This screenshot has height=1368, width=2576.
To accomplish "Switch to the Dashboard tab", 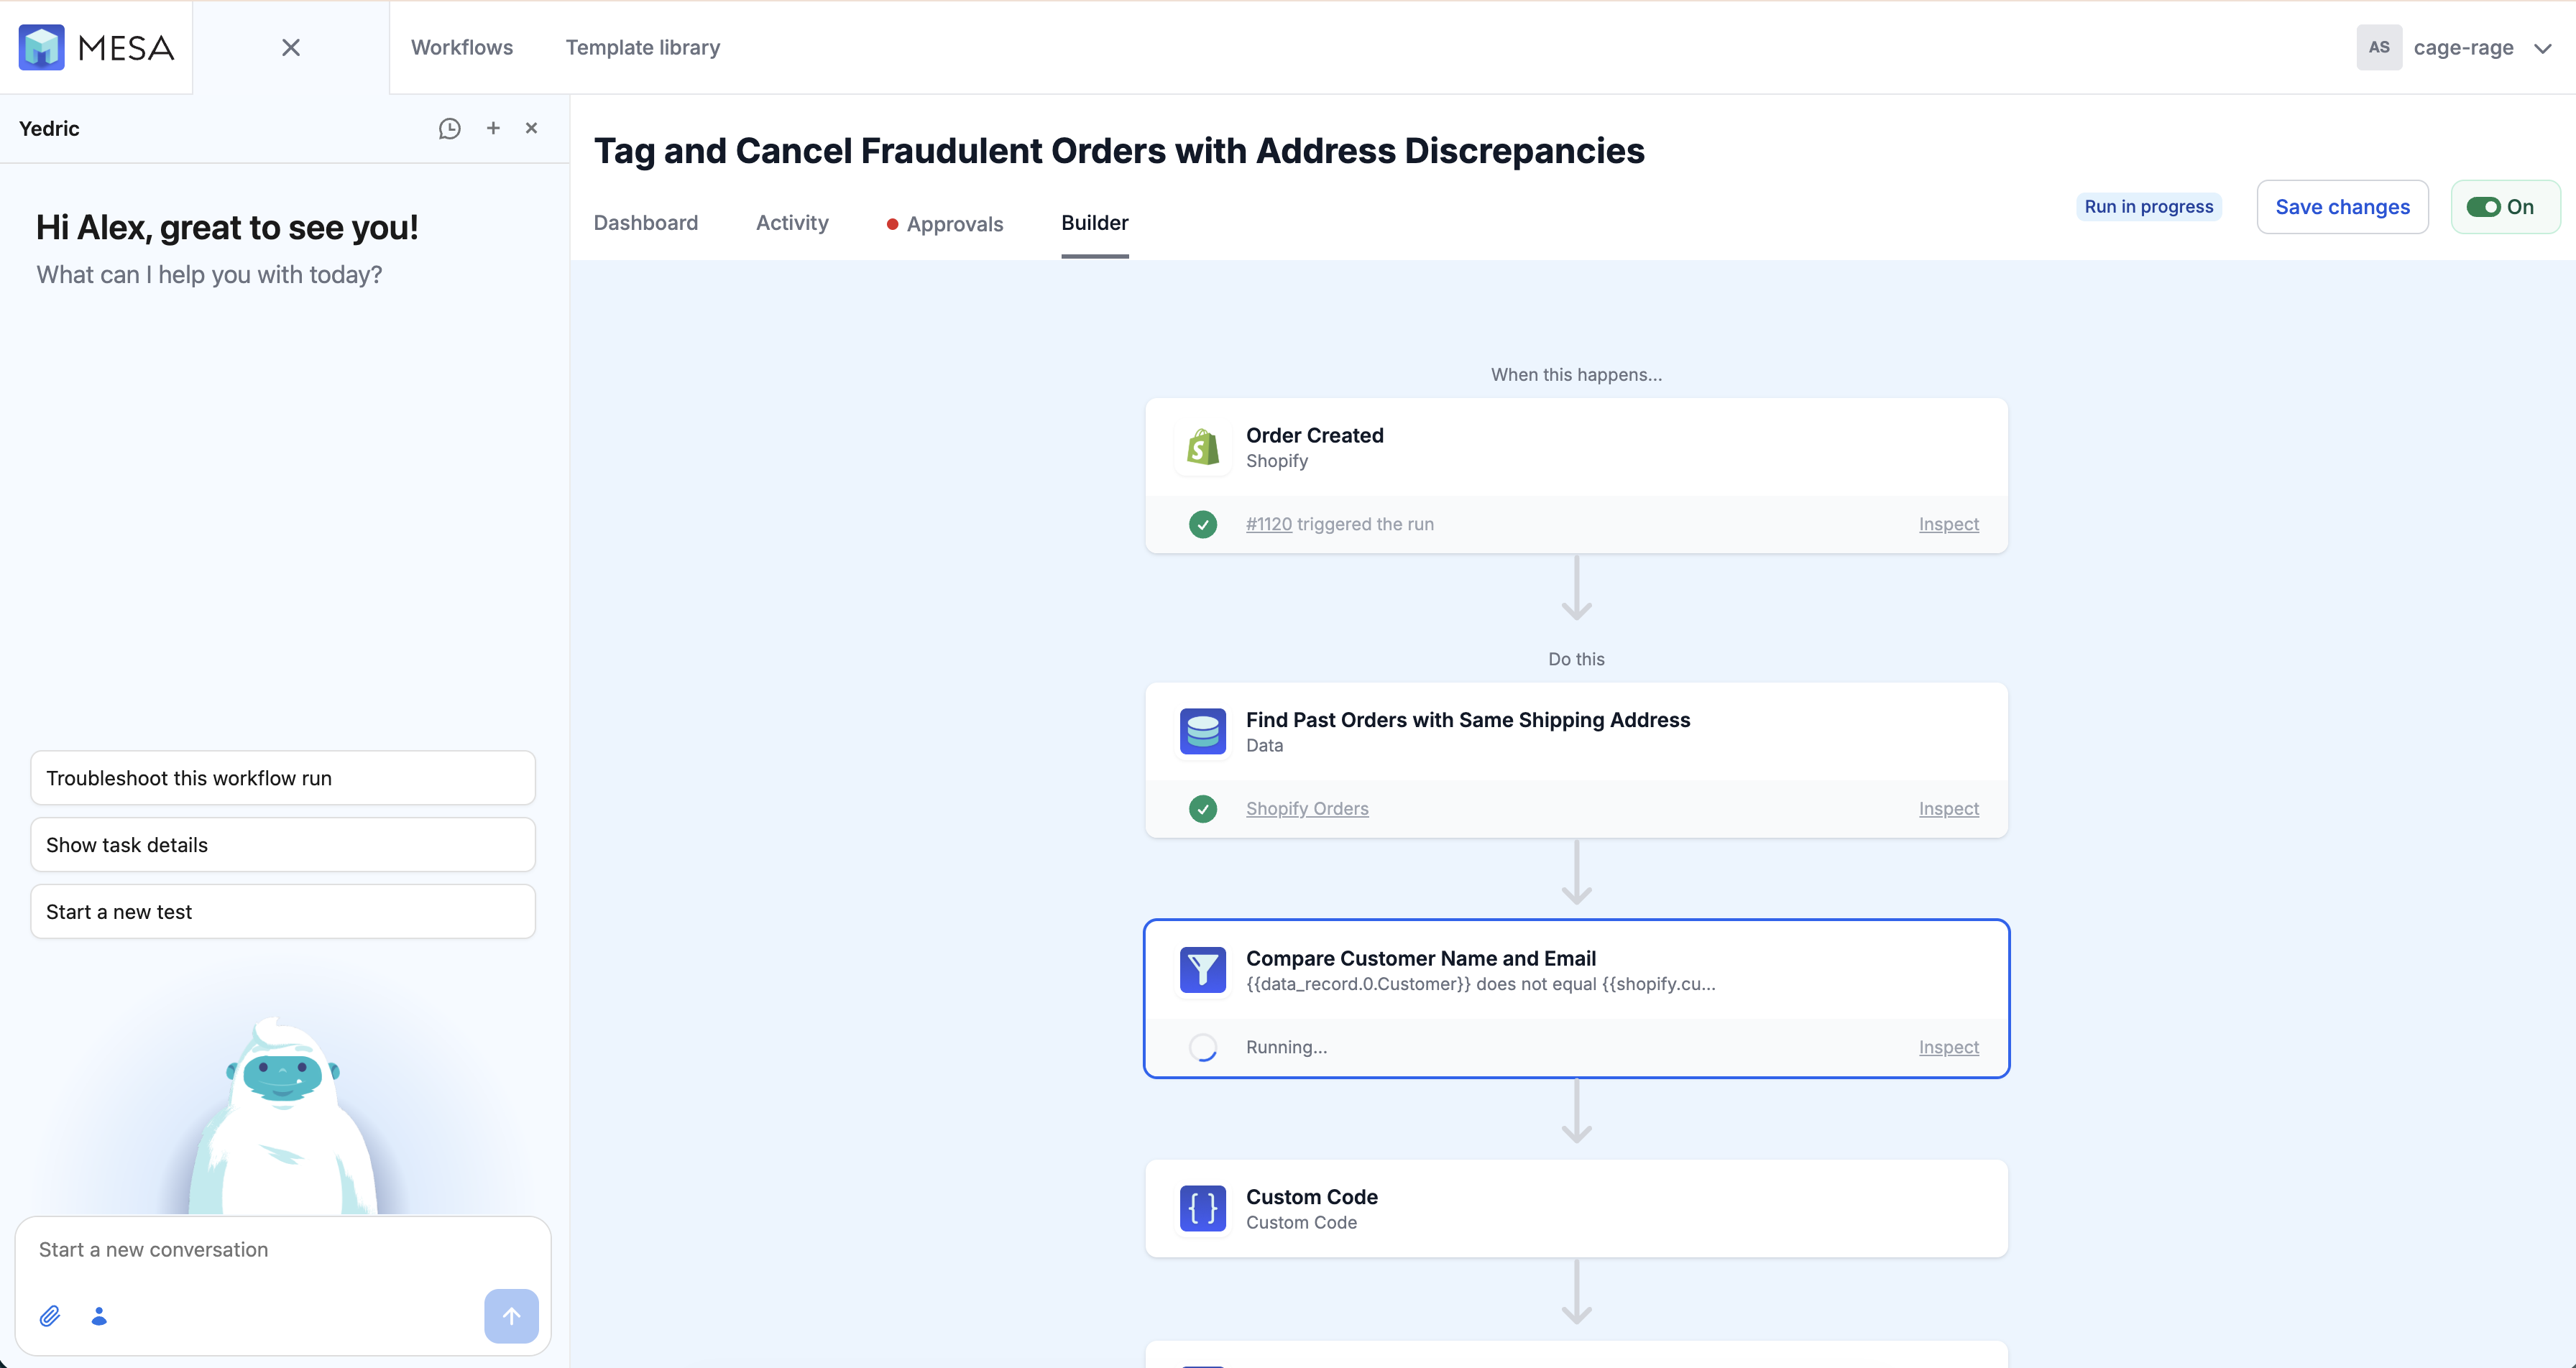I will [x=646, y=222].
